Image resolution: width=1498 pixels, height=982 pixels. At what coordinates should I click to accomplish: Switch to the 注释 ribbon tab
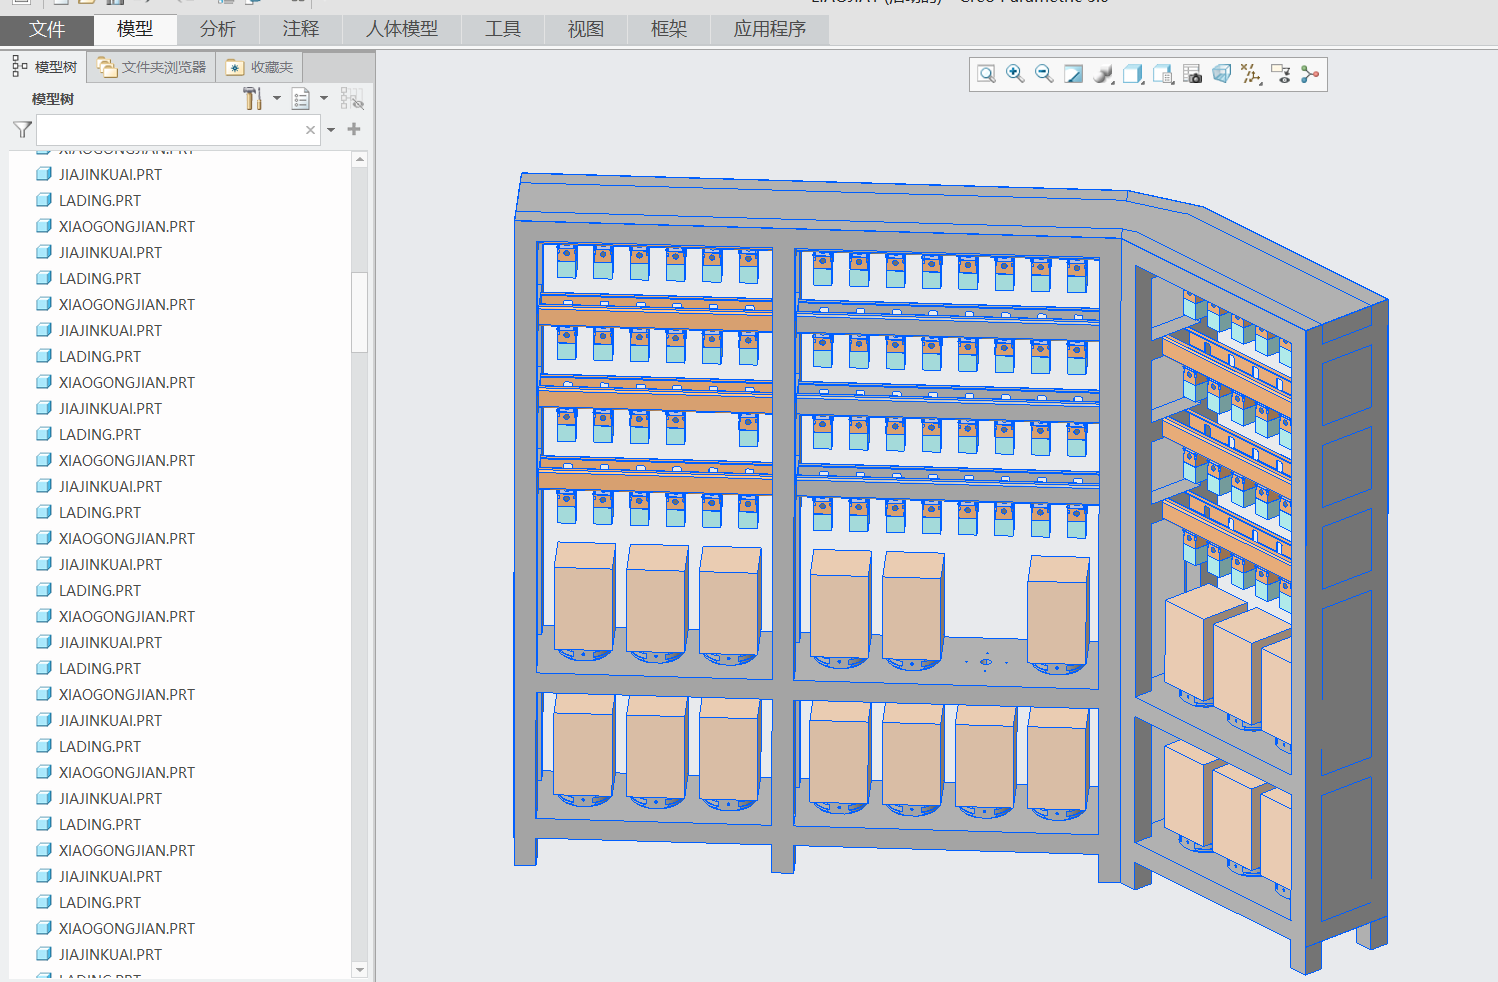click(x=301, y=29)
